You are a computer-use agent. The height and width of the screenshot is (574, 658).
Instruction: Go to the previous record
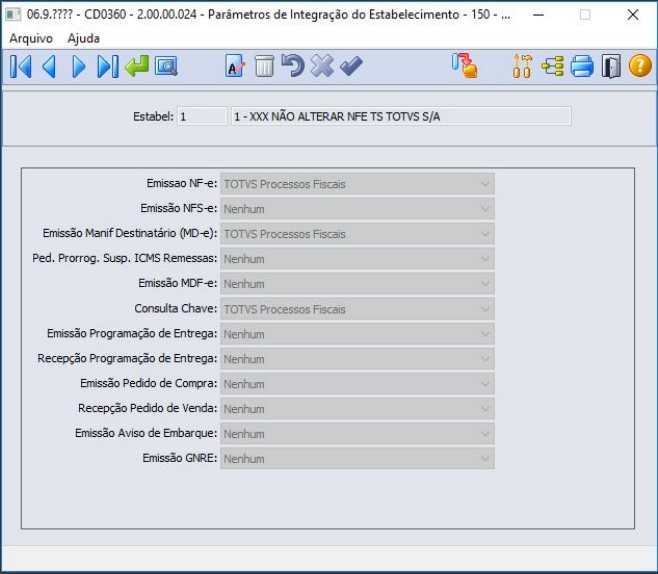tap(49, 66)
